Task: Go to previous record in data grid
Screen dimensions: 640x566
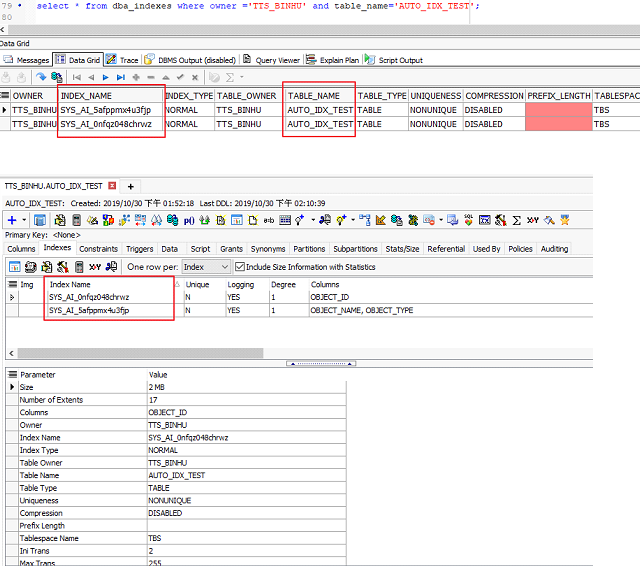Action: pyautogui.click(x=91, y=77)
